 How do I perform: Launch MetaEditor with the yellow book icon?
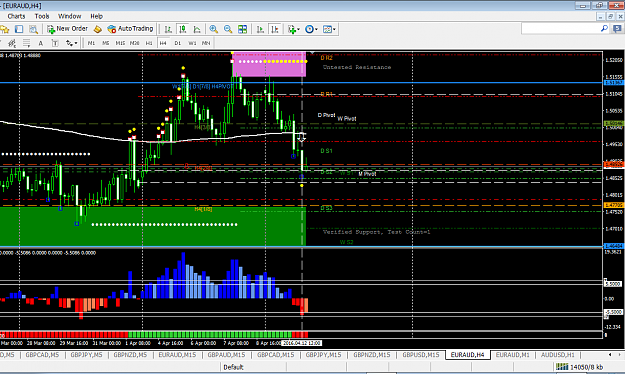(98, 29)
